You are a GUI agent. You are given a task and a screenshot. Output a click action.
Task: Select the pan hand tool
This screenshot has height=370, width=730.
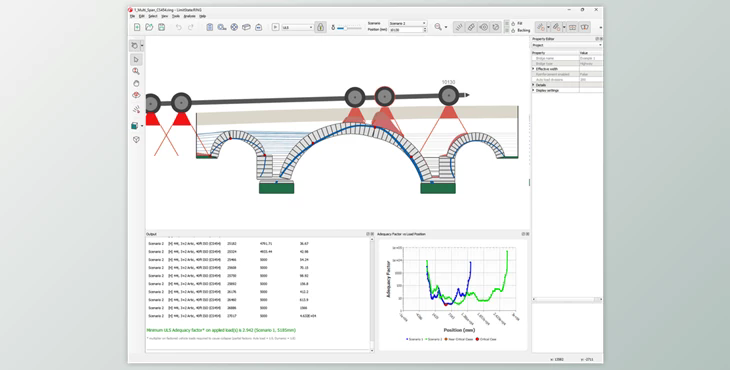click(136, 83)
